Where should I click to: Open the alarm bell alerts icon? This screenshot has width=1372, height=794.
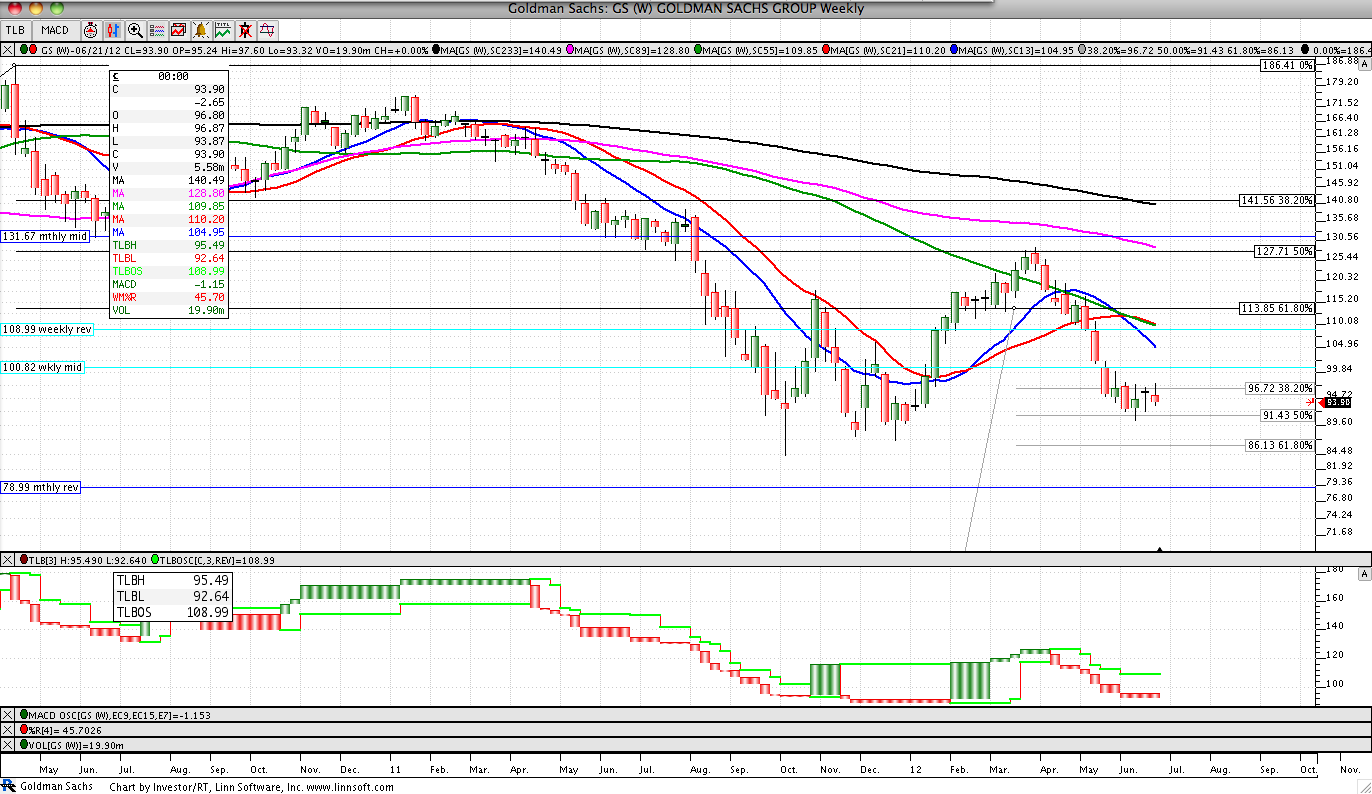tap(200, 30)
